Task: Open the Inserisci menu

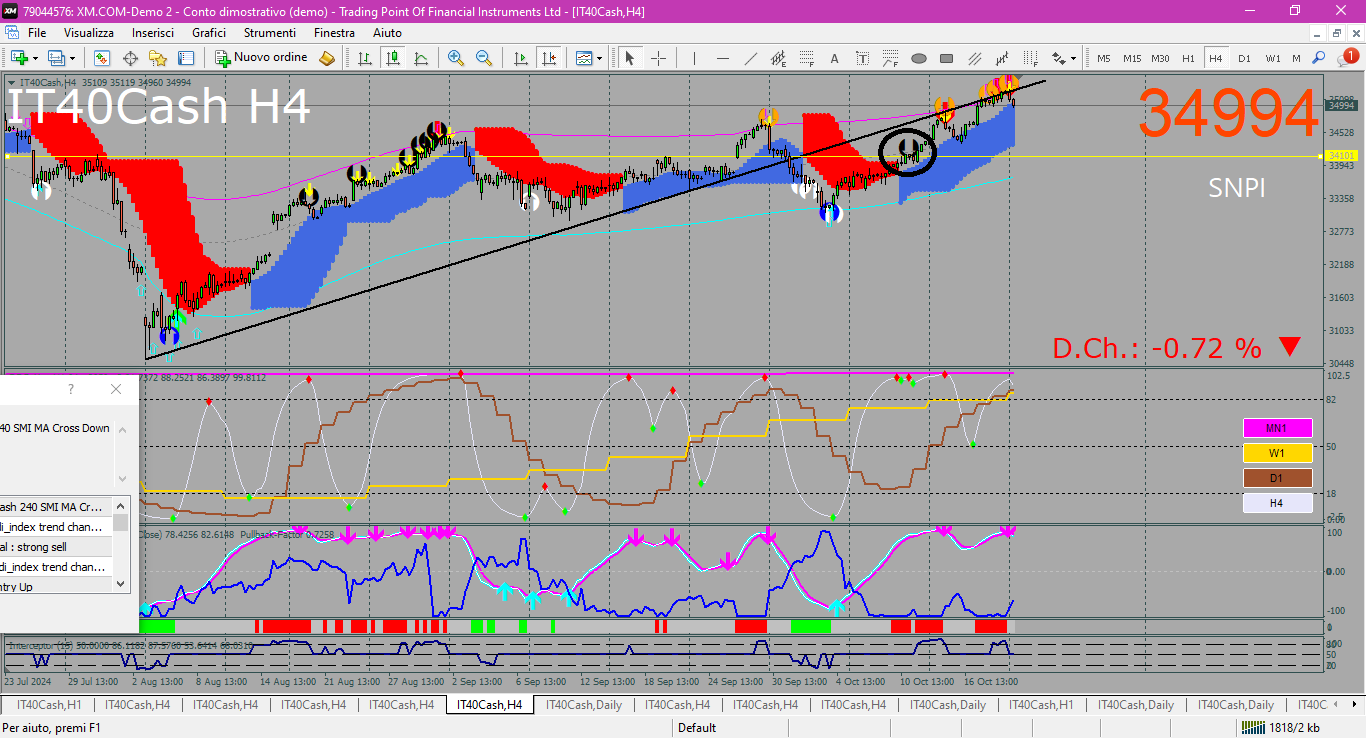Action: pos(153,33)
